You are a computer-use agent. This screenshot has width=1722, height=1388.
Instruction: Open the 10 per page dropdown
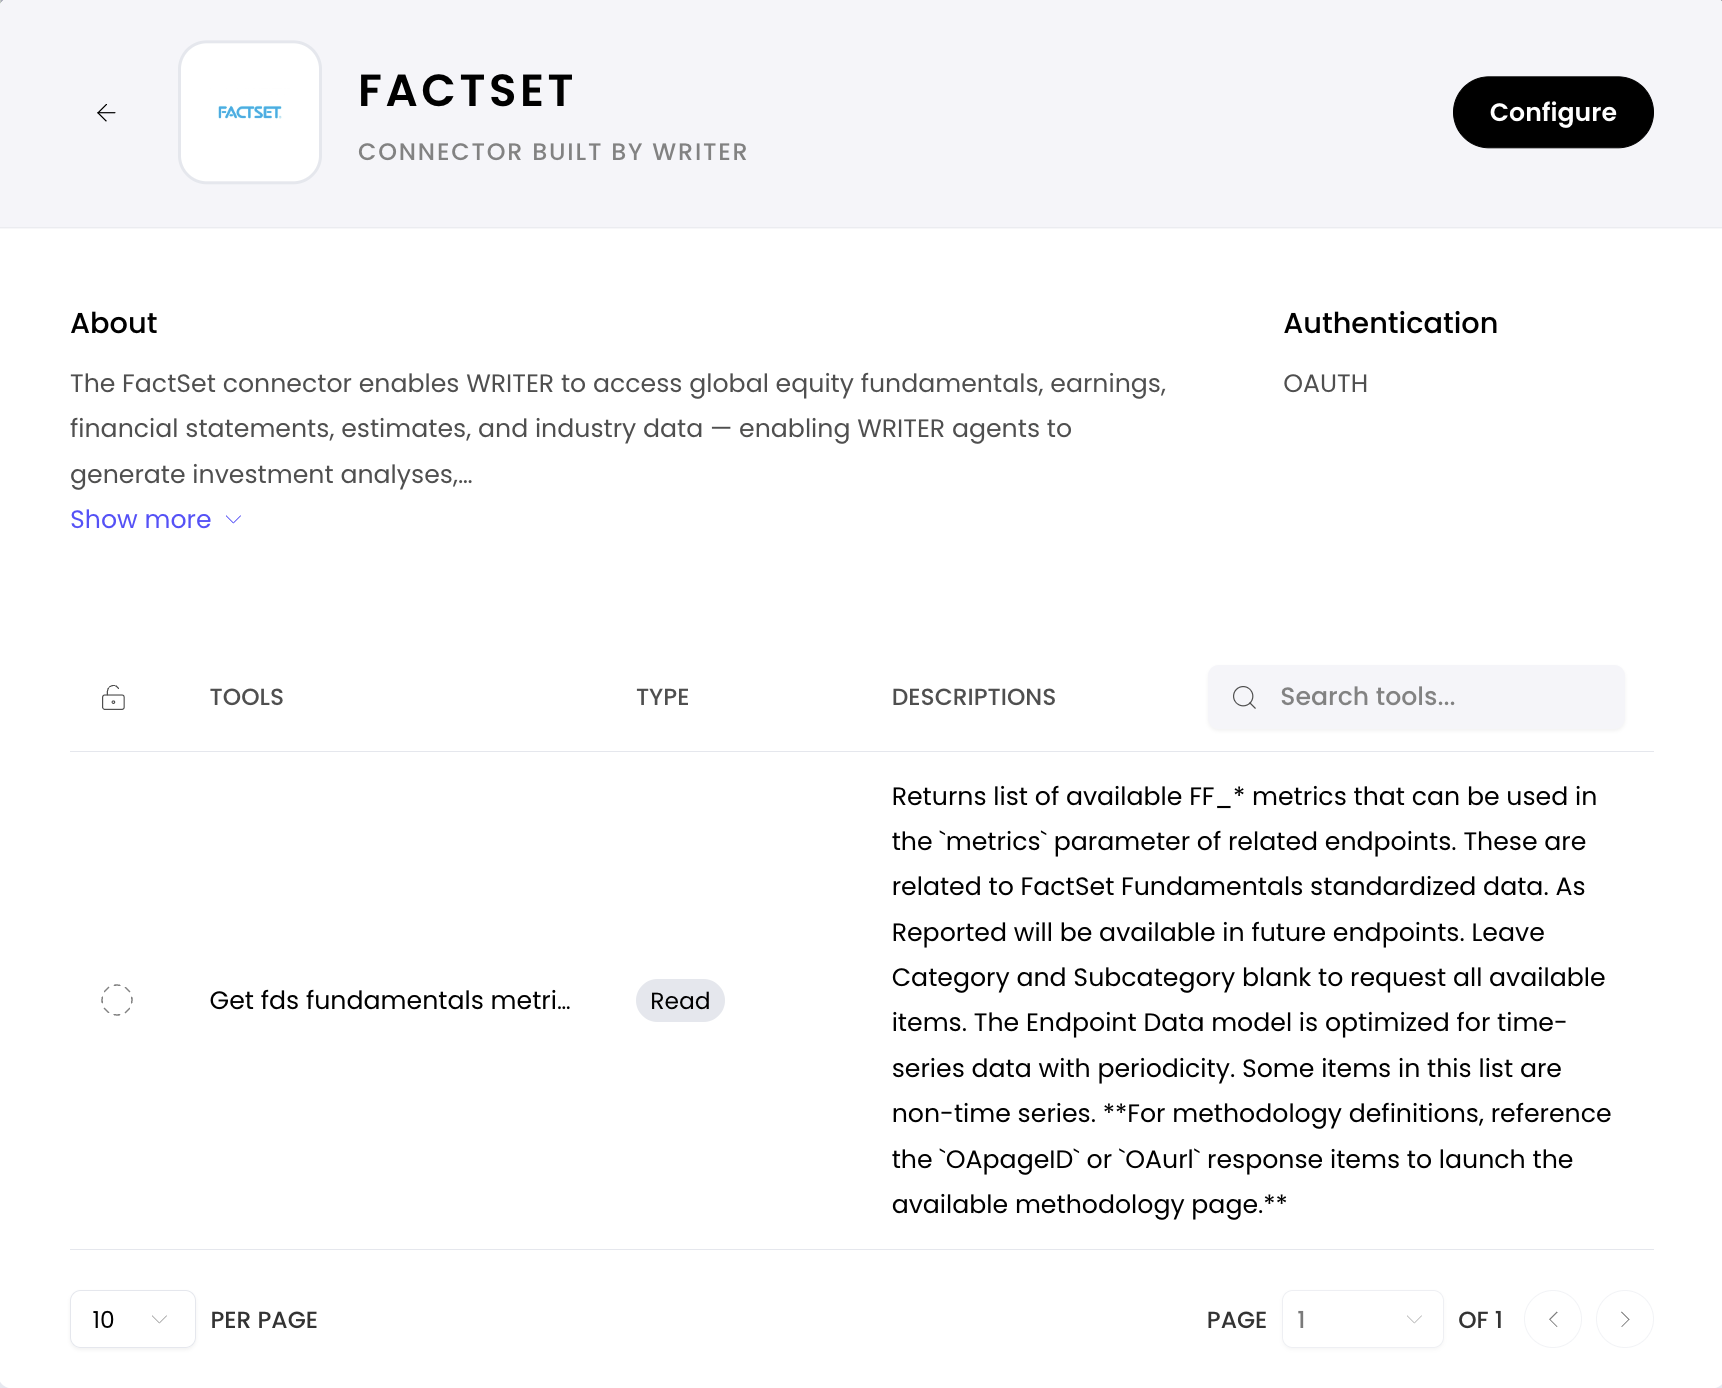coord(132,1319)
